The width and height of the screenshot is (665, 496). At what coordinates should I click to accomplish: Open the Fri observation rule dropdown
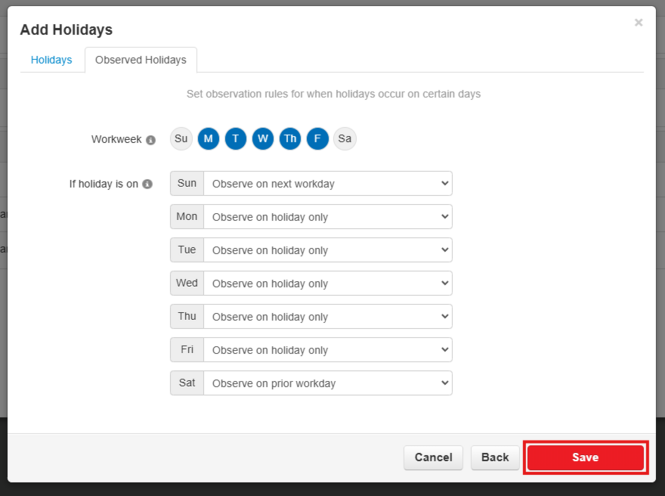click(x=327, y=350)
